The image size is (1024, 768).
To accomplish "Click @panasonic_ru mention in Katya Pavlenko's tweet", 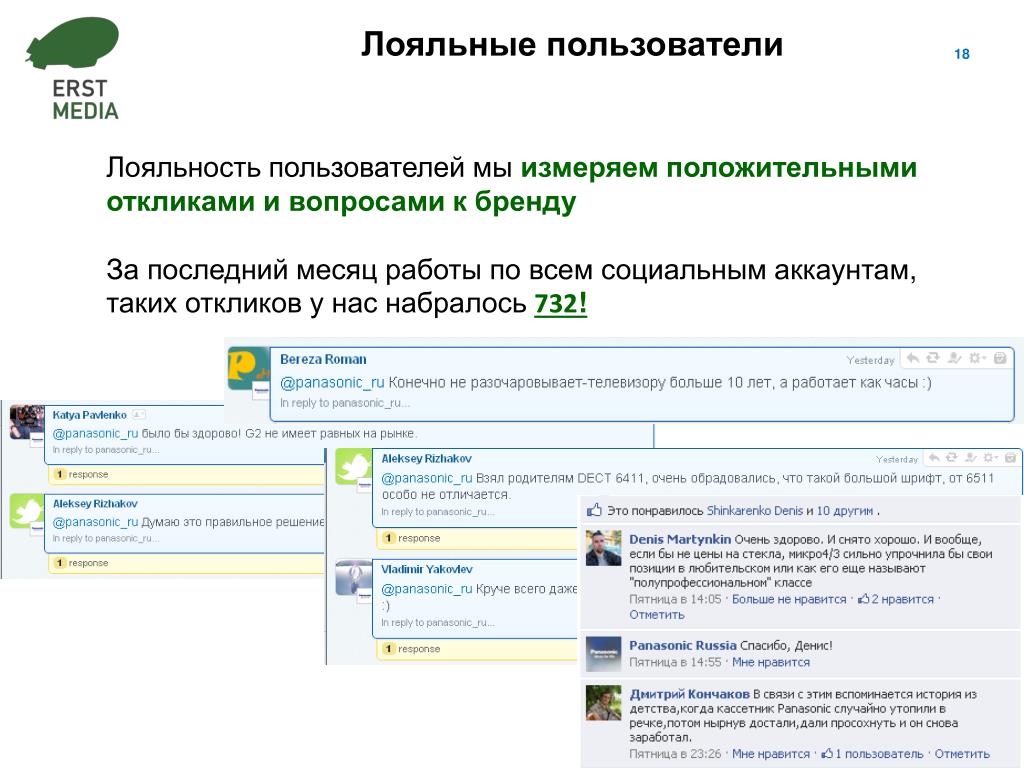I will tap(95, 433).
